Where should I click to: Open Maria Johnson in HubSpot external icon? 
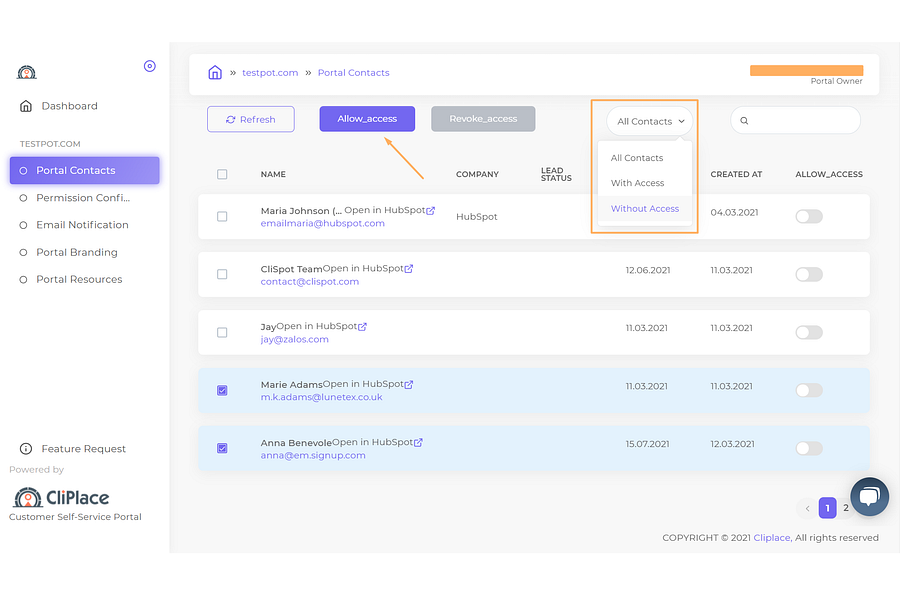[430, 211]
